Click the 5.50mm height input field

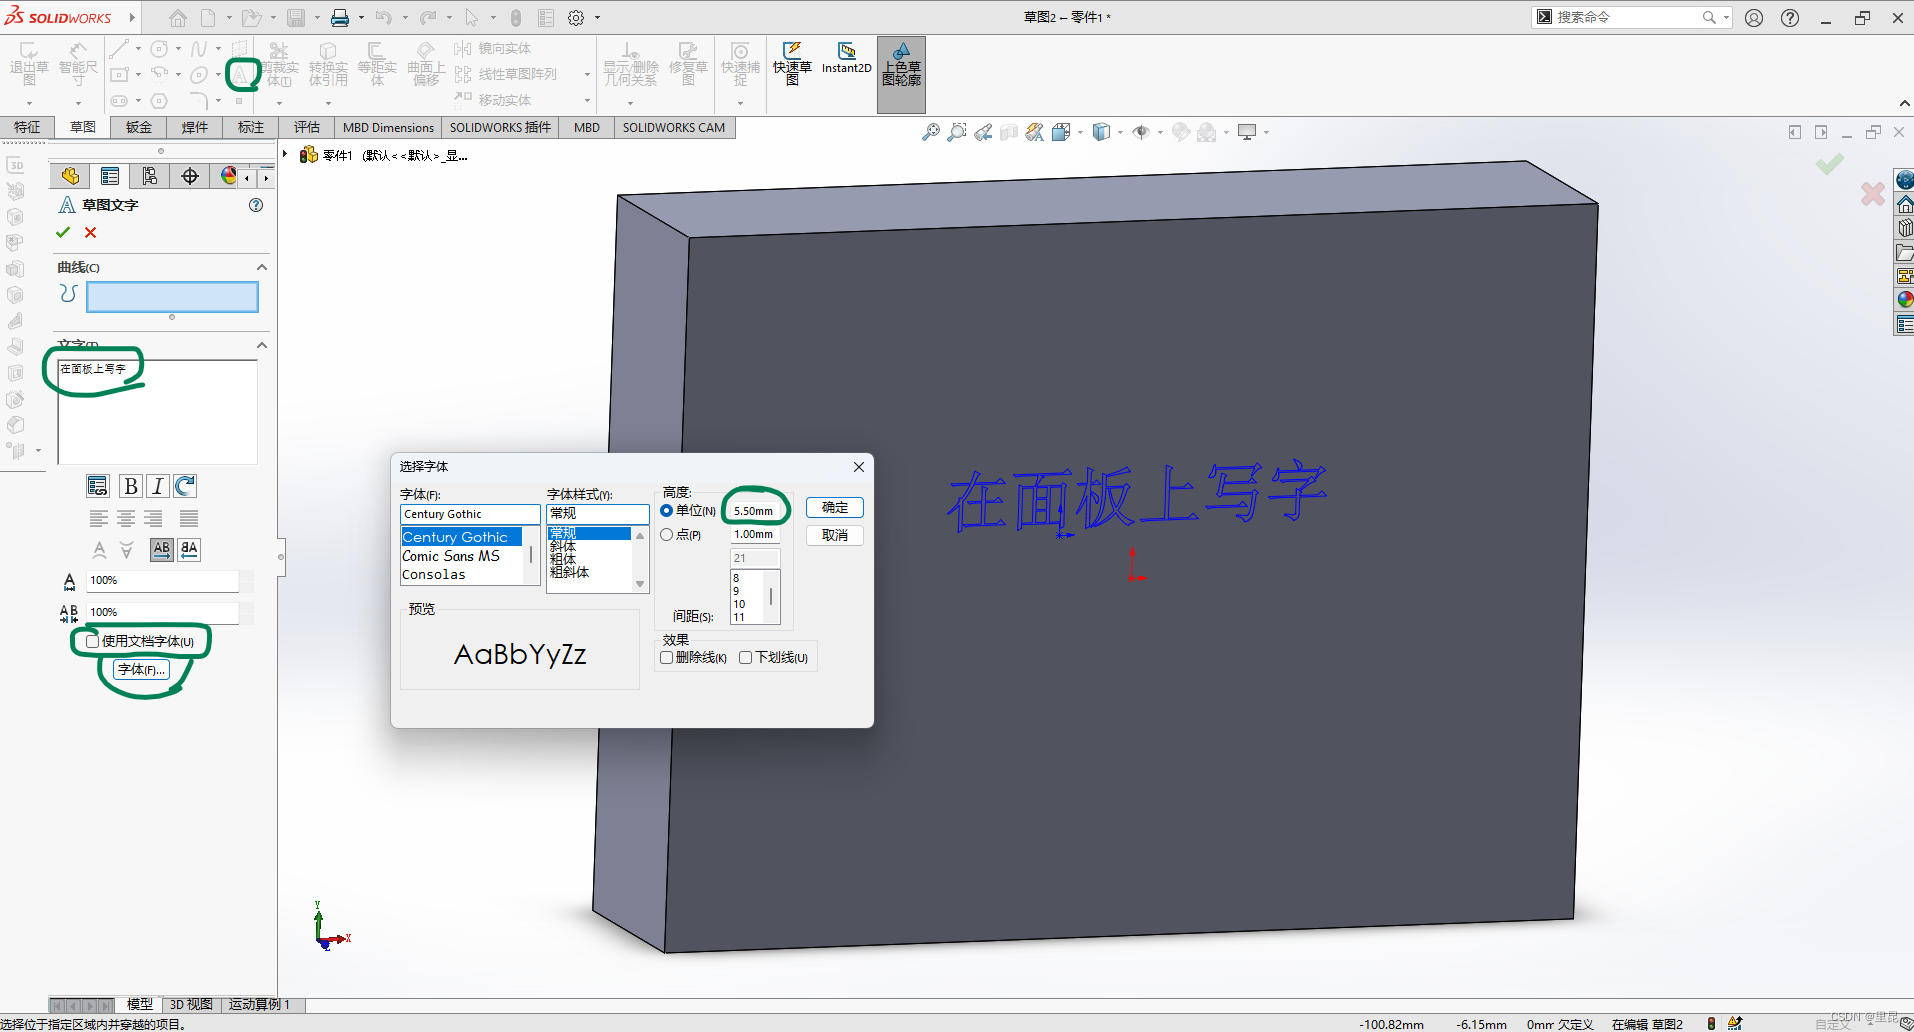755,511
